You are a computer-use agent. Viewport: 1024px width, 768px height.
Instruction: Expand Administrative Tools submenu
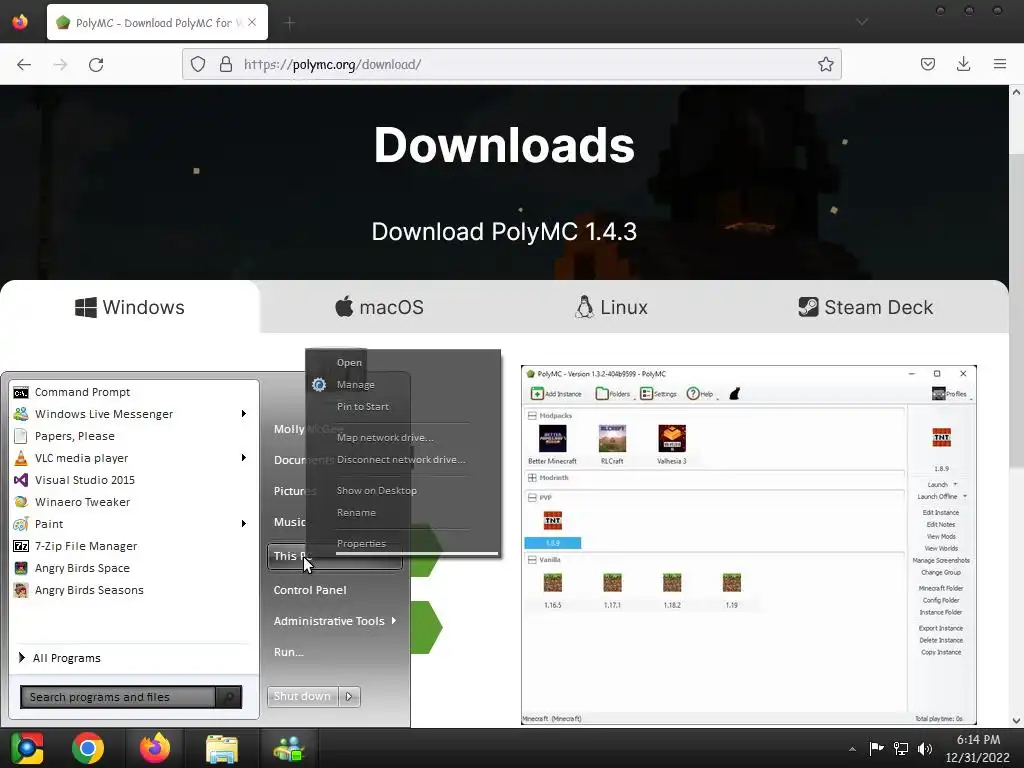tap(335, 621)
